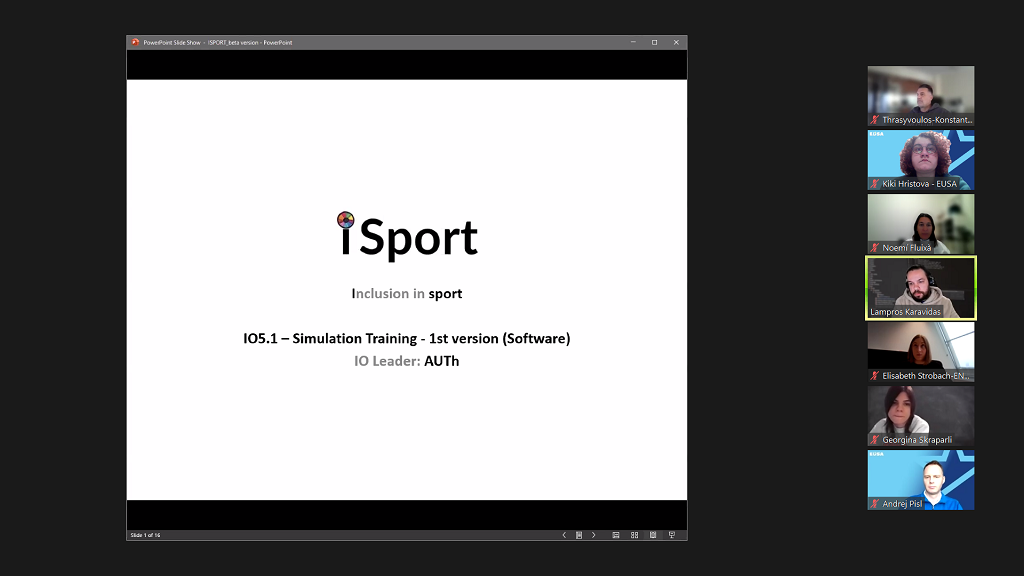This screenshot has width=1024, height=576.
Task: Switch to Reading View
Action: (653, 535)
